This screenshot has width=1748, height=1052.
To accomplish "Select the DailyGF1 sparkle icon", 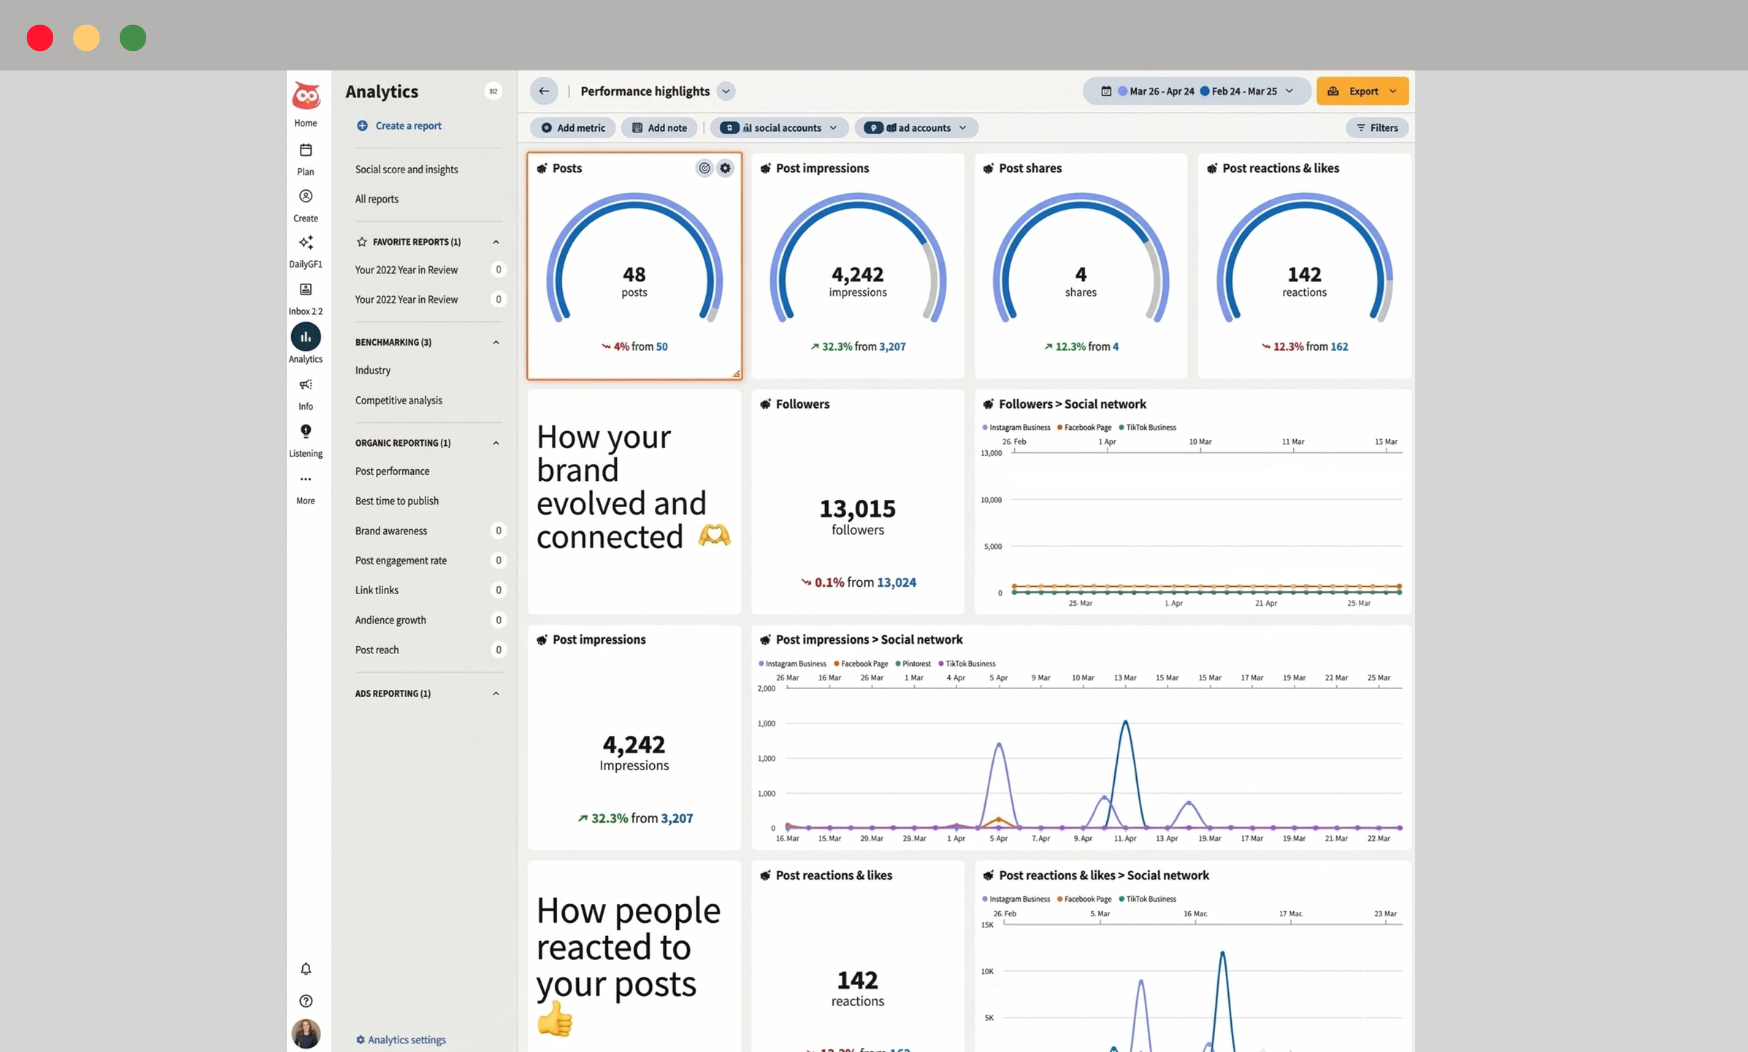I will (x=306, y=244).
